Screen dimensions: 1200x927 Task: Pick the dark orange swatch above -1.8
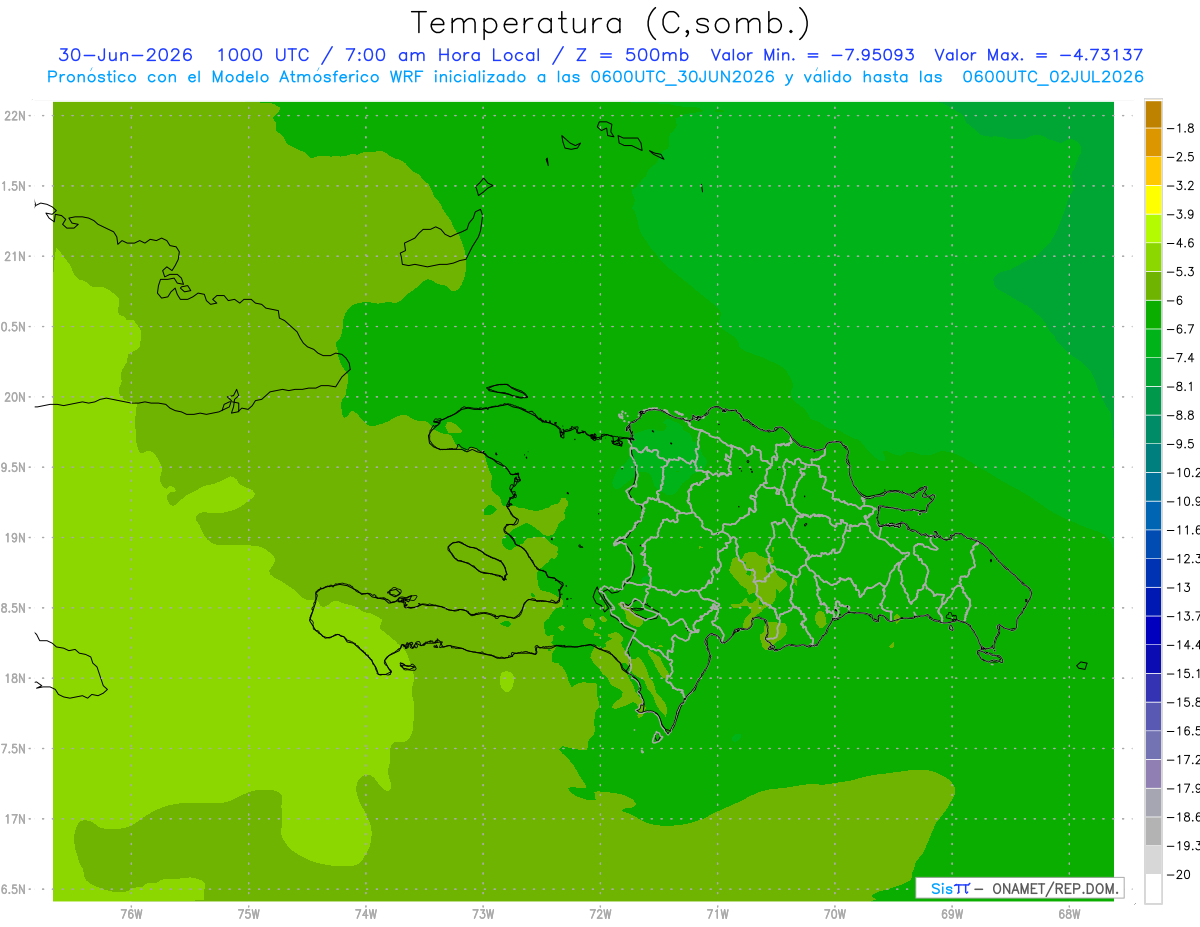[x=1153, y=114]
